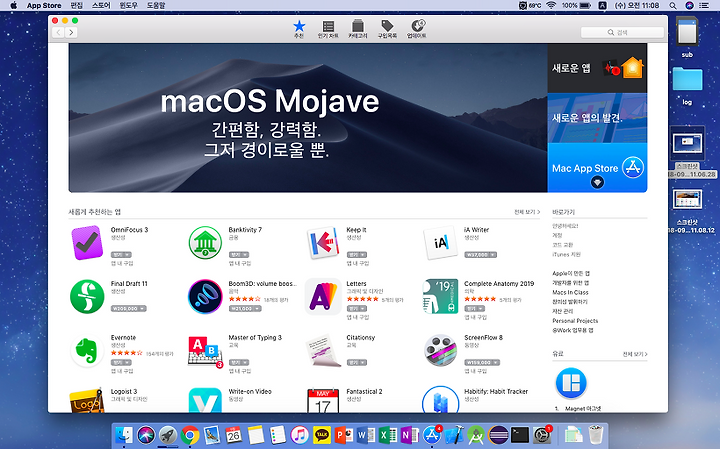Open the Window (윈도우) menu
The width and height of the screenshot is (720, 449).
pos(129,6)
